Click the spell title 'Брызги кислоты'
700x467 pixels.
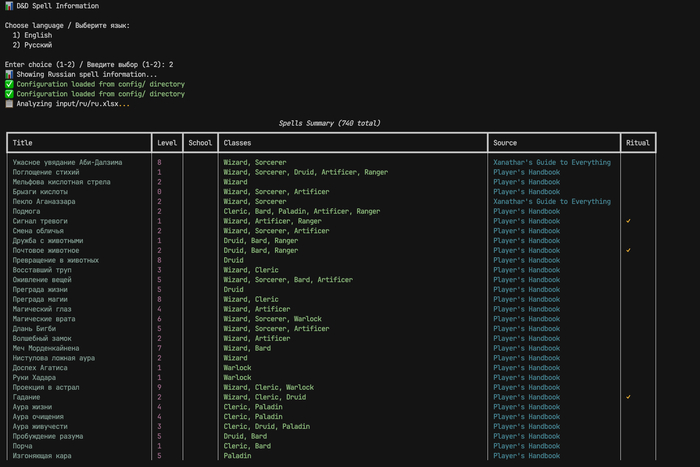tap(40, 192)
